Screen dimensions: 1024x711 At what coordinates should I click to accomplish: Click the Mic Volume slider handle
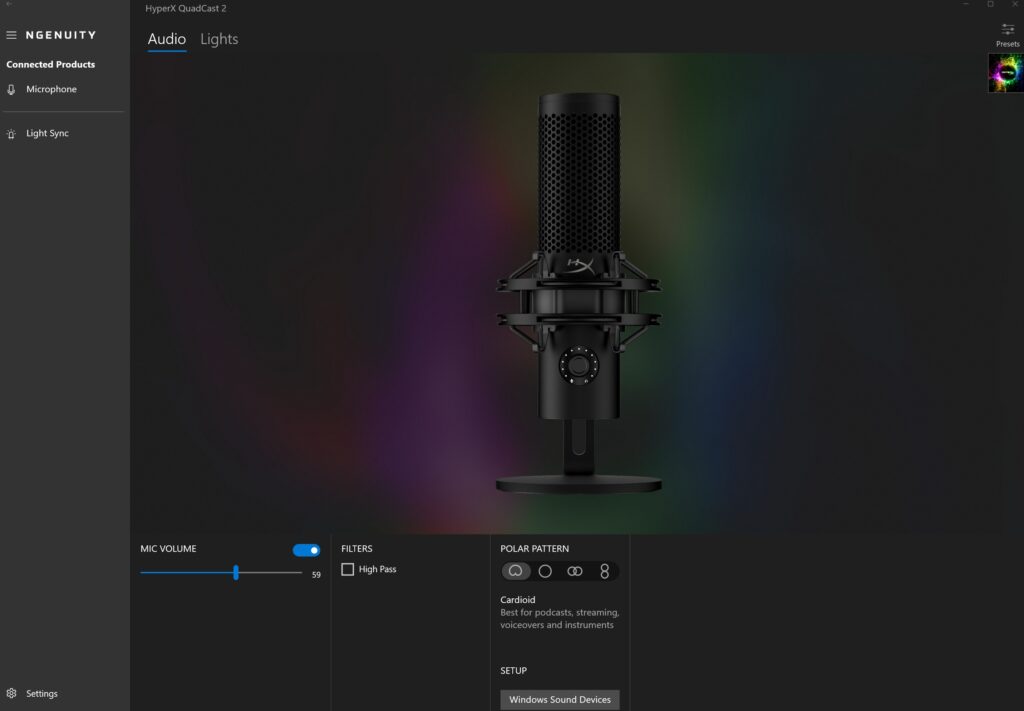pos(236,573)
